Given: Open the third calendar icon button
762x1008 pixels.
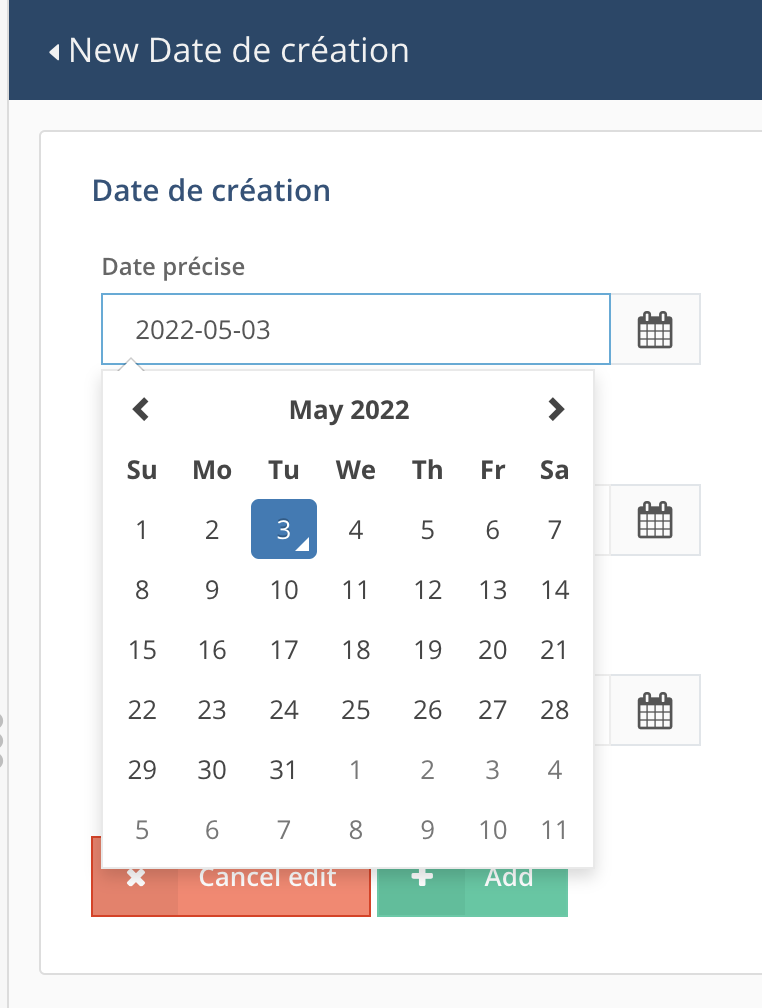Looking at the screenshot, I should point(655,711).
